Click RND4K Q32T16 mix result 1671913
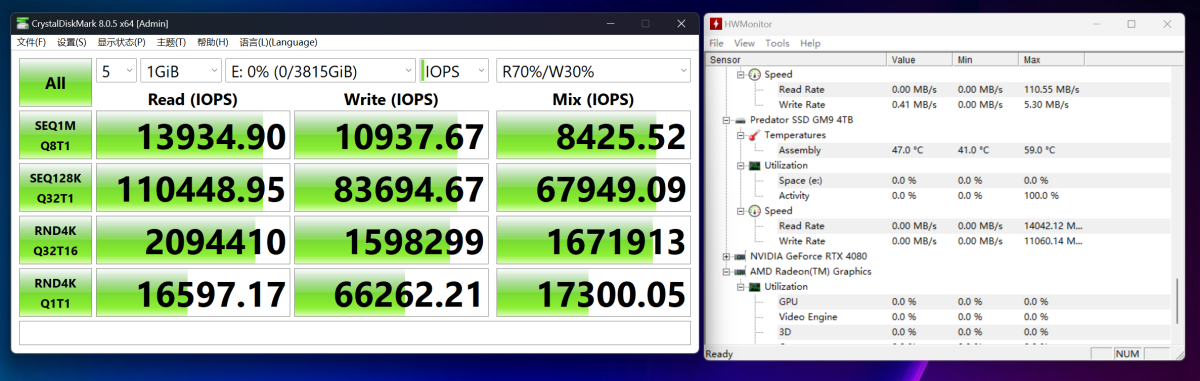 (594, 240)
